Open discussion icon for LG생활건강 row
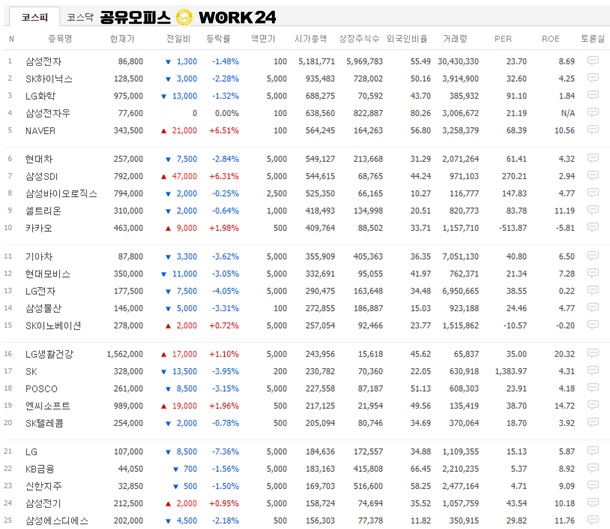 (592, 354)
